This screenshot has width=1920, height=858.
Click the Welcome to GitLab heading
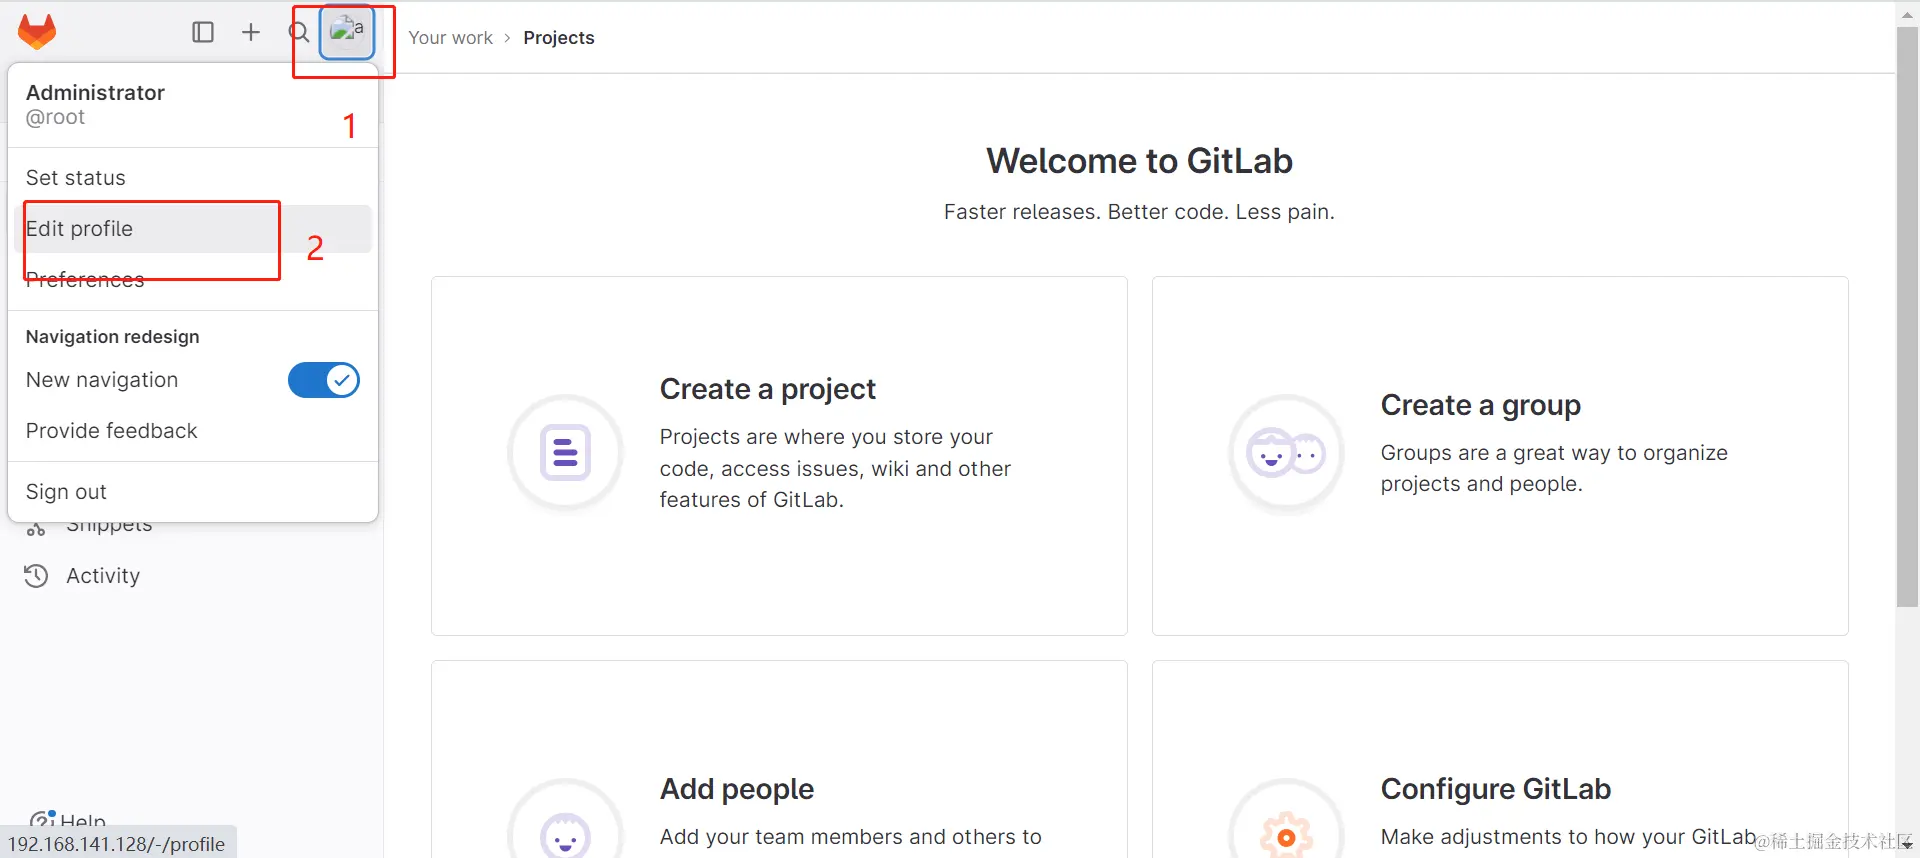point(1139,161)
